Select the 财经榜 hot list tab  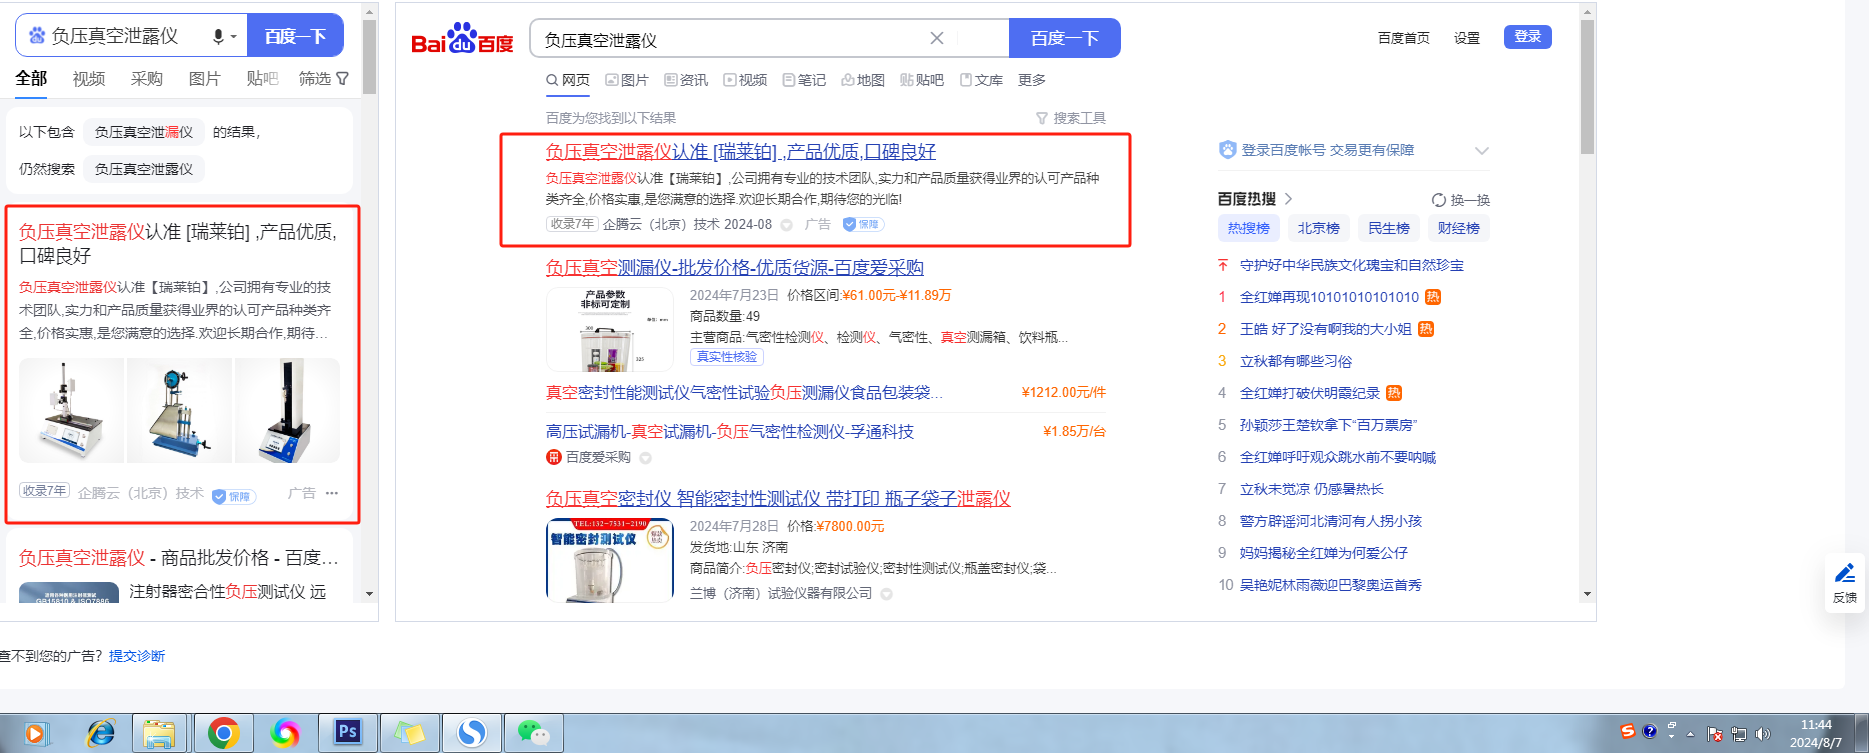click(x=1458, y=228)
